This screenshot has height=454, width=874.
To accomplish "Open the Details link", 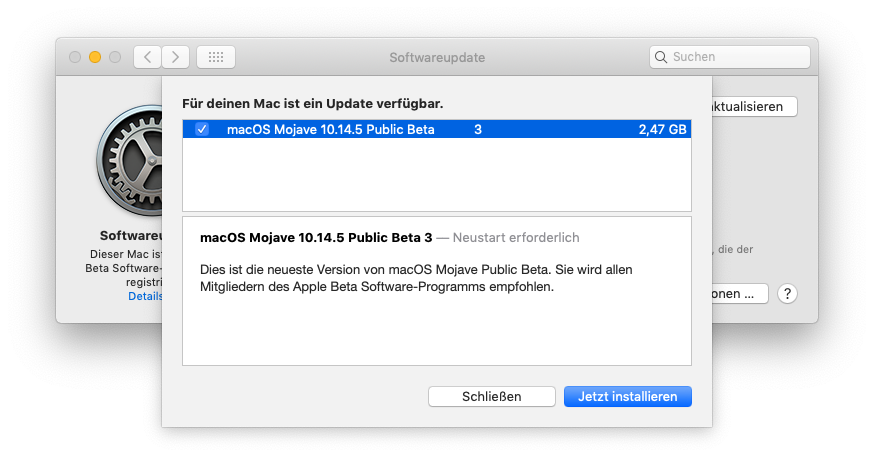I will click(x=145, y=297).
